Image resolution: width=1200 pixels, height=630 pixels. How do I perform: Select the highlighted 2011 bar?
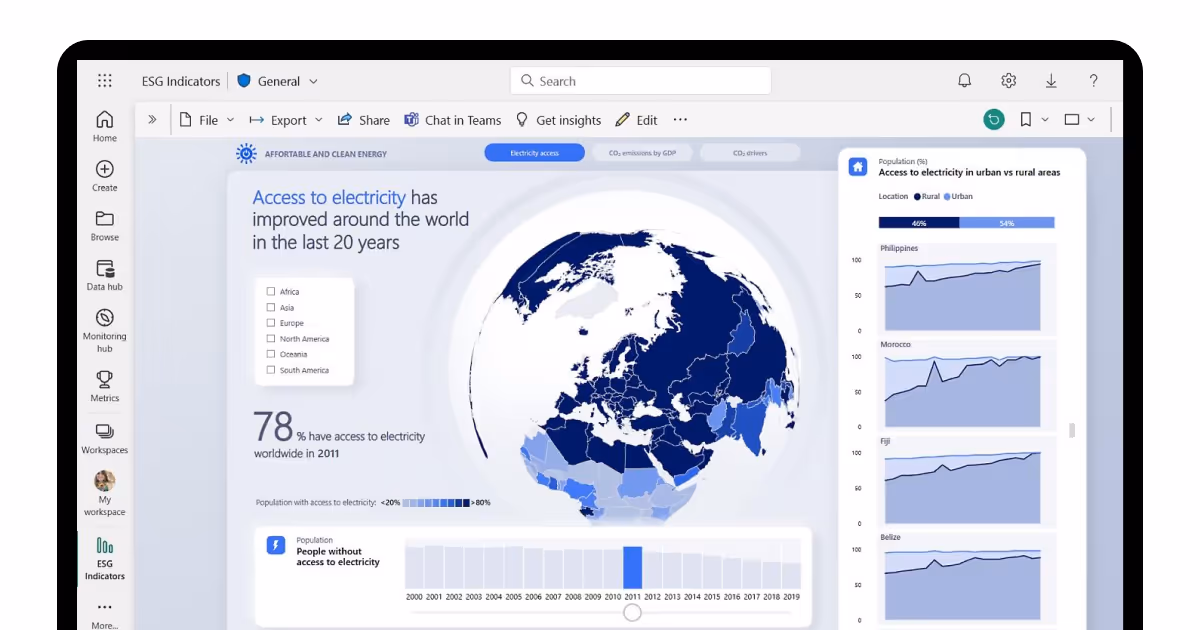click(632, 567)
